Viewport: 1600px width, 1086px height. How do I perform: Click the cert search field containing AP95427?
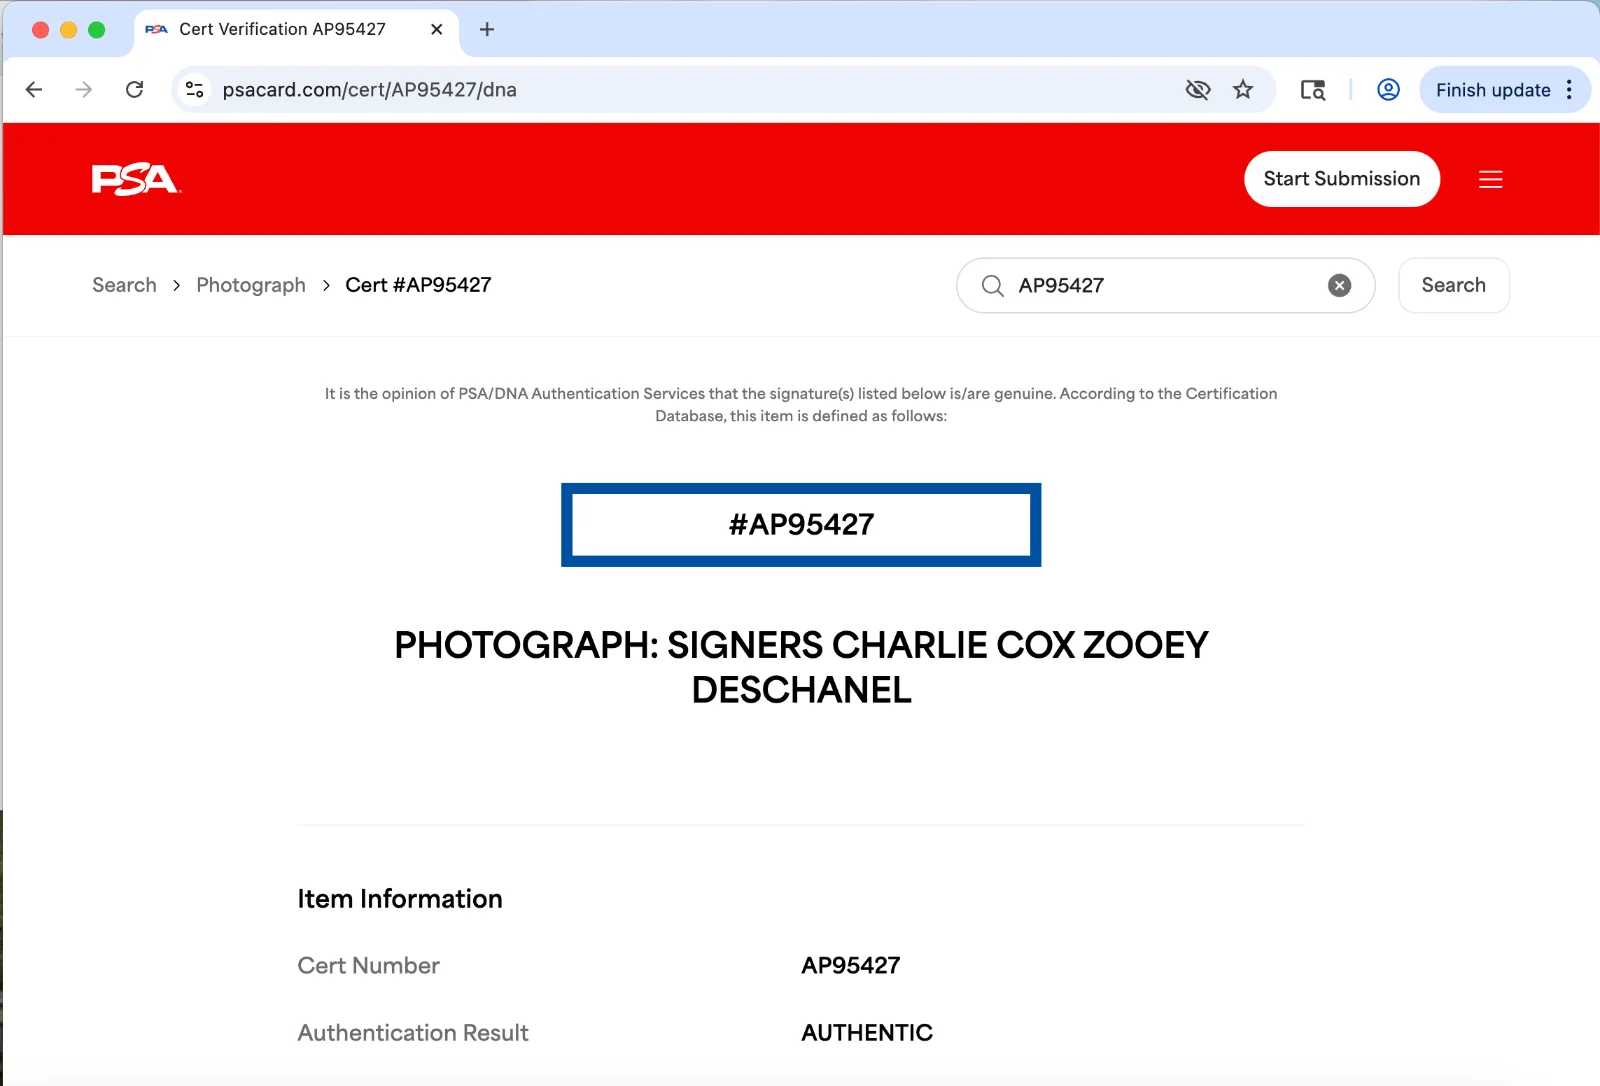pyautogui.click(x=1165, y=286)
